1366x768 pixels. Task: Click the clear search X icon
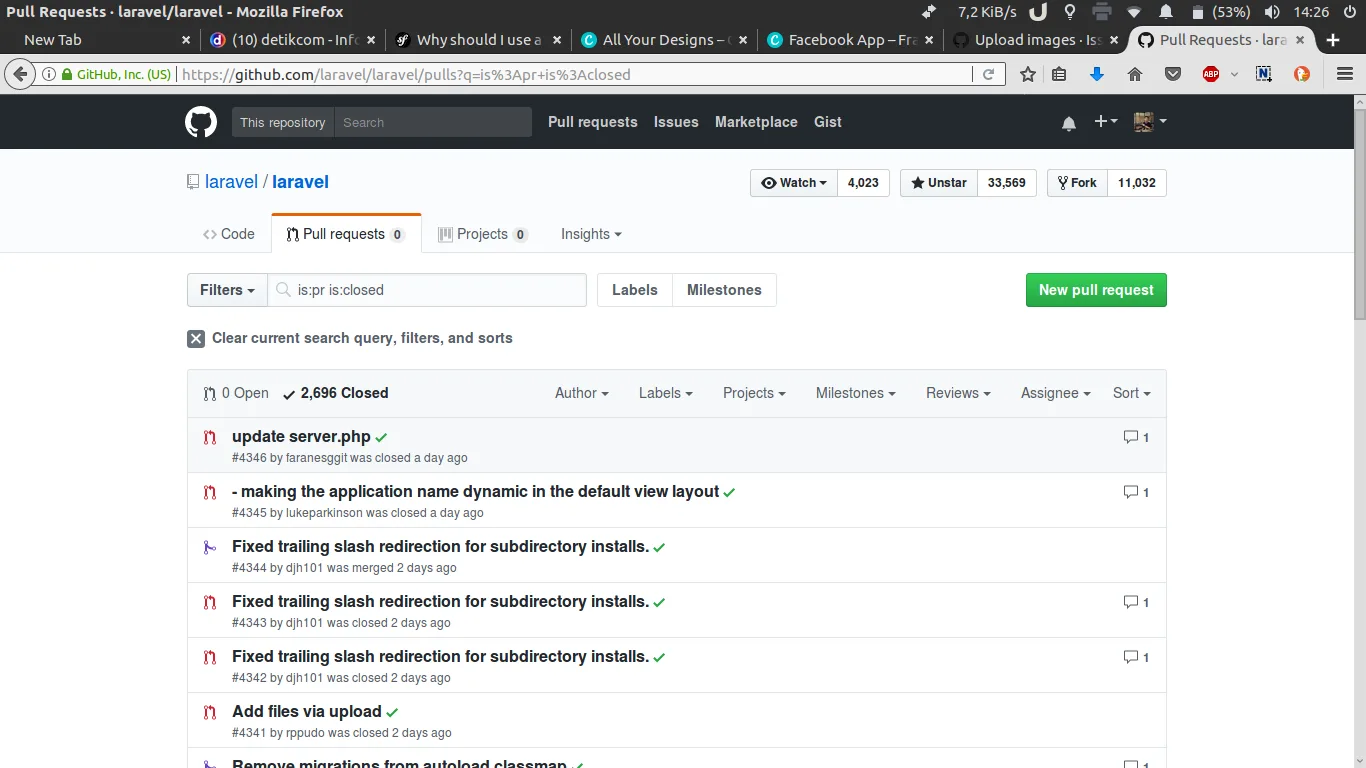click(x=196, y=339)
